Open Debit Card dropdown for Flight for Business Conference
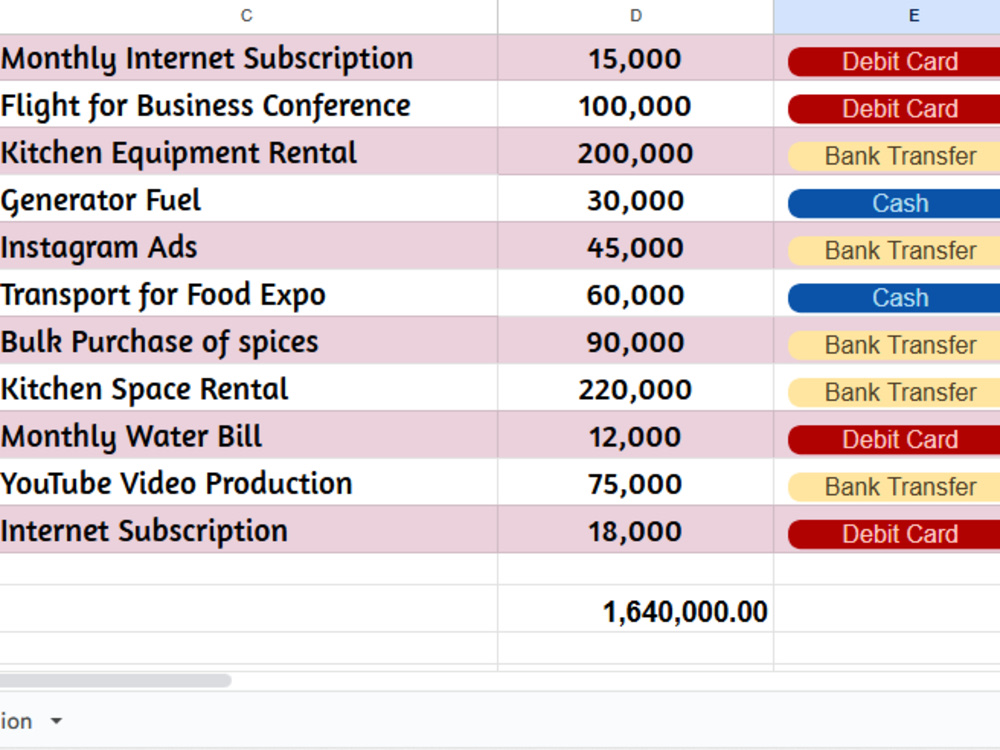1000x750 pixels. click(894, 109)
